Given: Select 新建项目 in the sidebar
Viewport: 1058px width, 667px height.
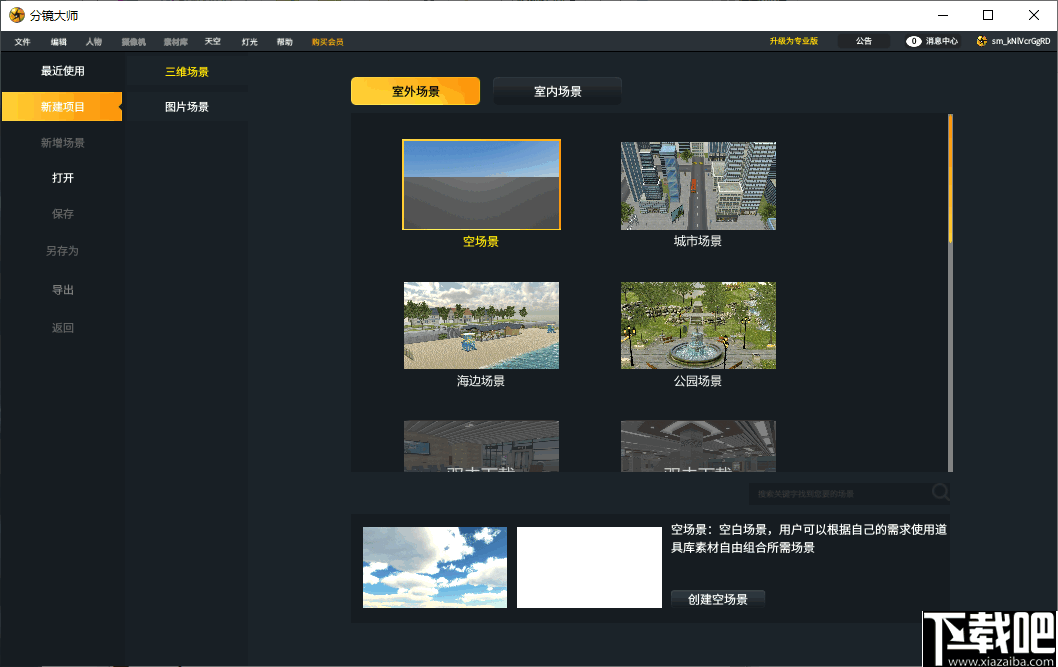Looking at the screenshot, I should point(62,107).
